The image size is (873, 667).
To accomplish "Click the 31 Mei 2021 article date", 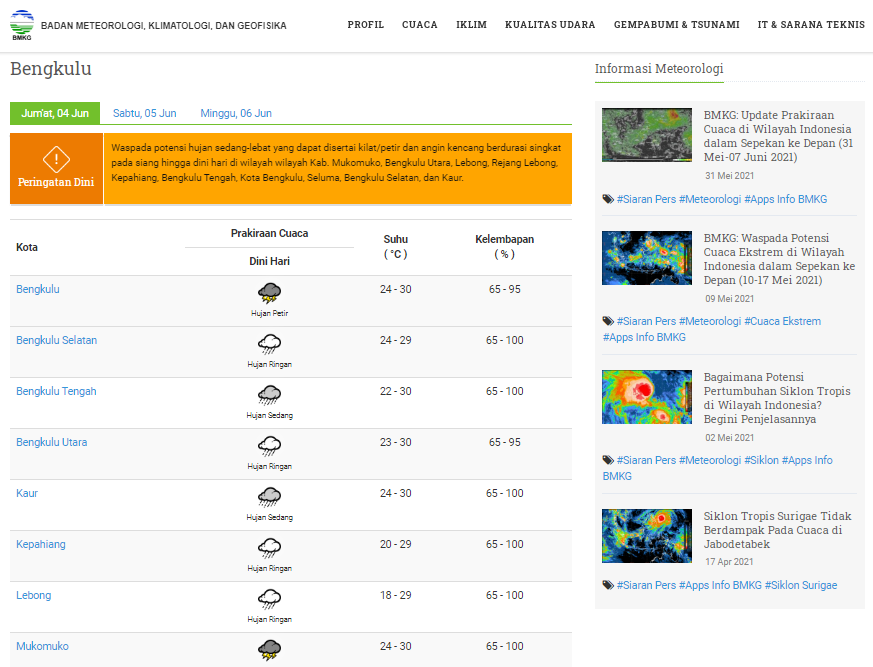I will click(x=729, y=176).
